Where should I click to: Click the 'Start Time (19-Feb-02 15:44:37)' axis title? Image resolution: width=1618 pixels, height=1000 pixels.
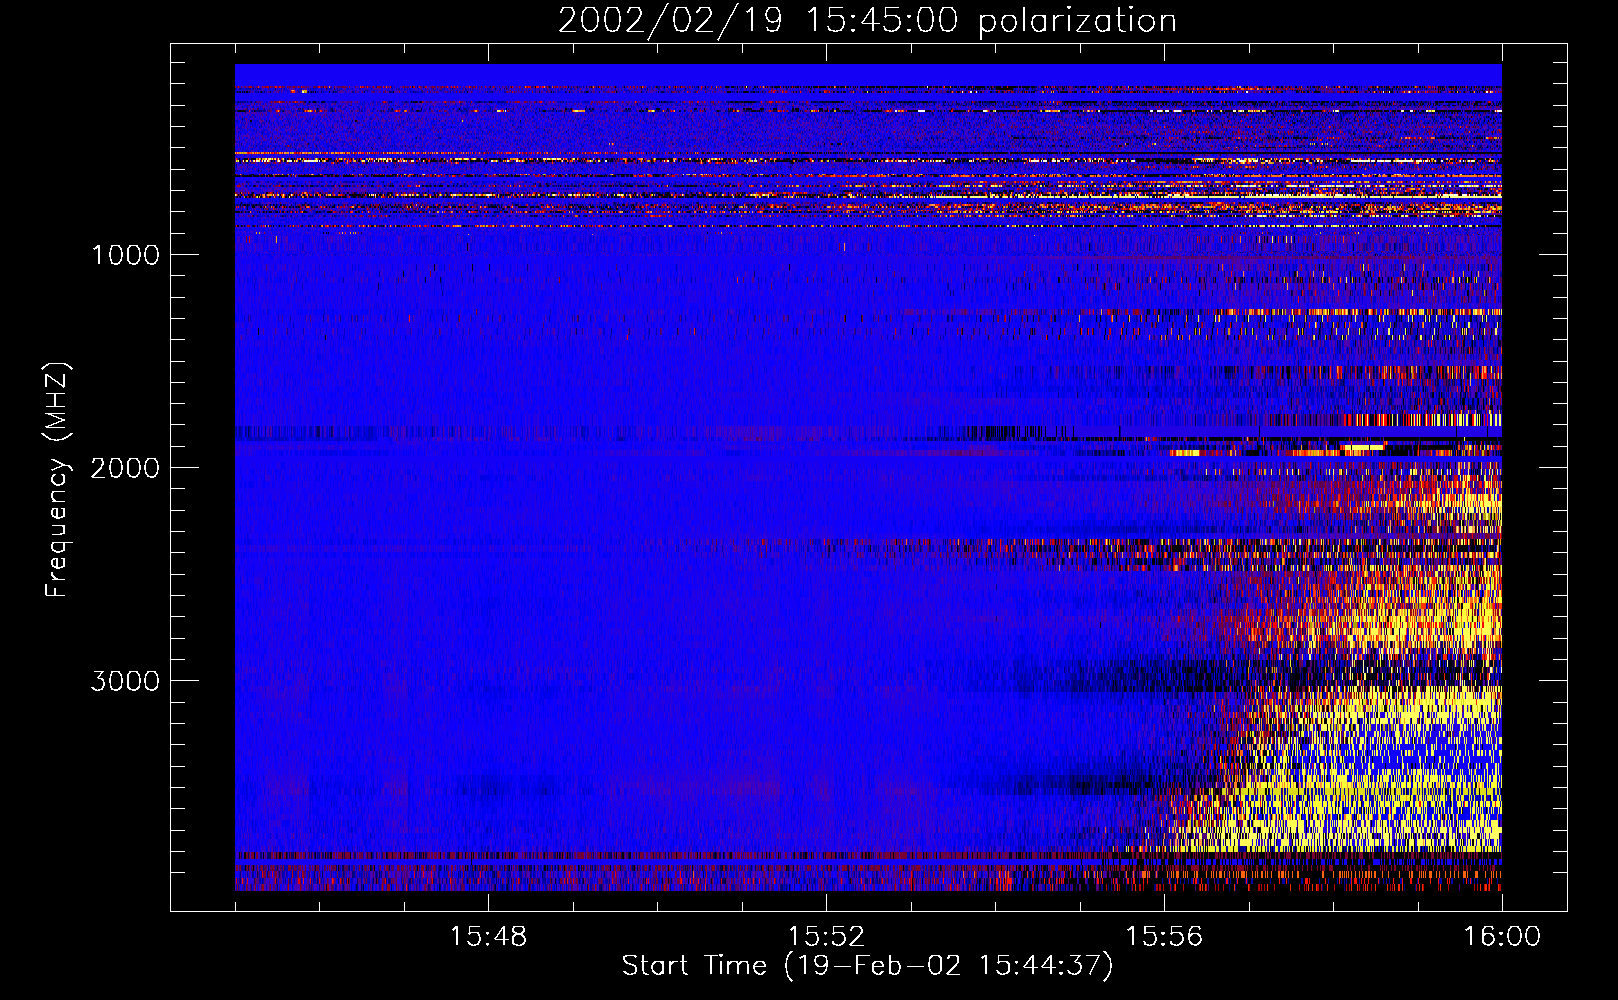pyautogui.click(x=867, y=966)
